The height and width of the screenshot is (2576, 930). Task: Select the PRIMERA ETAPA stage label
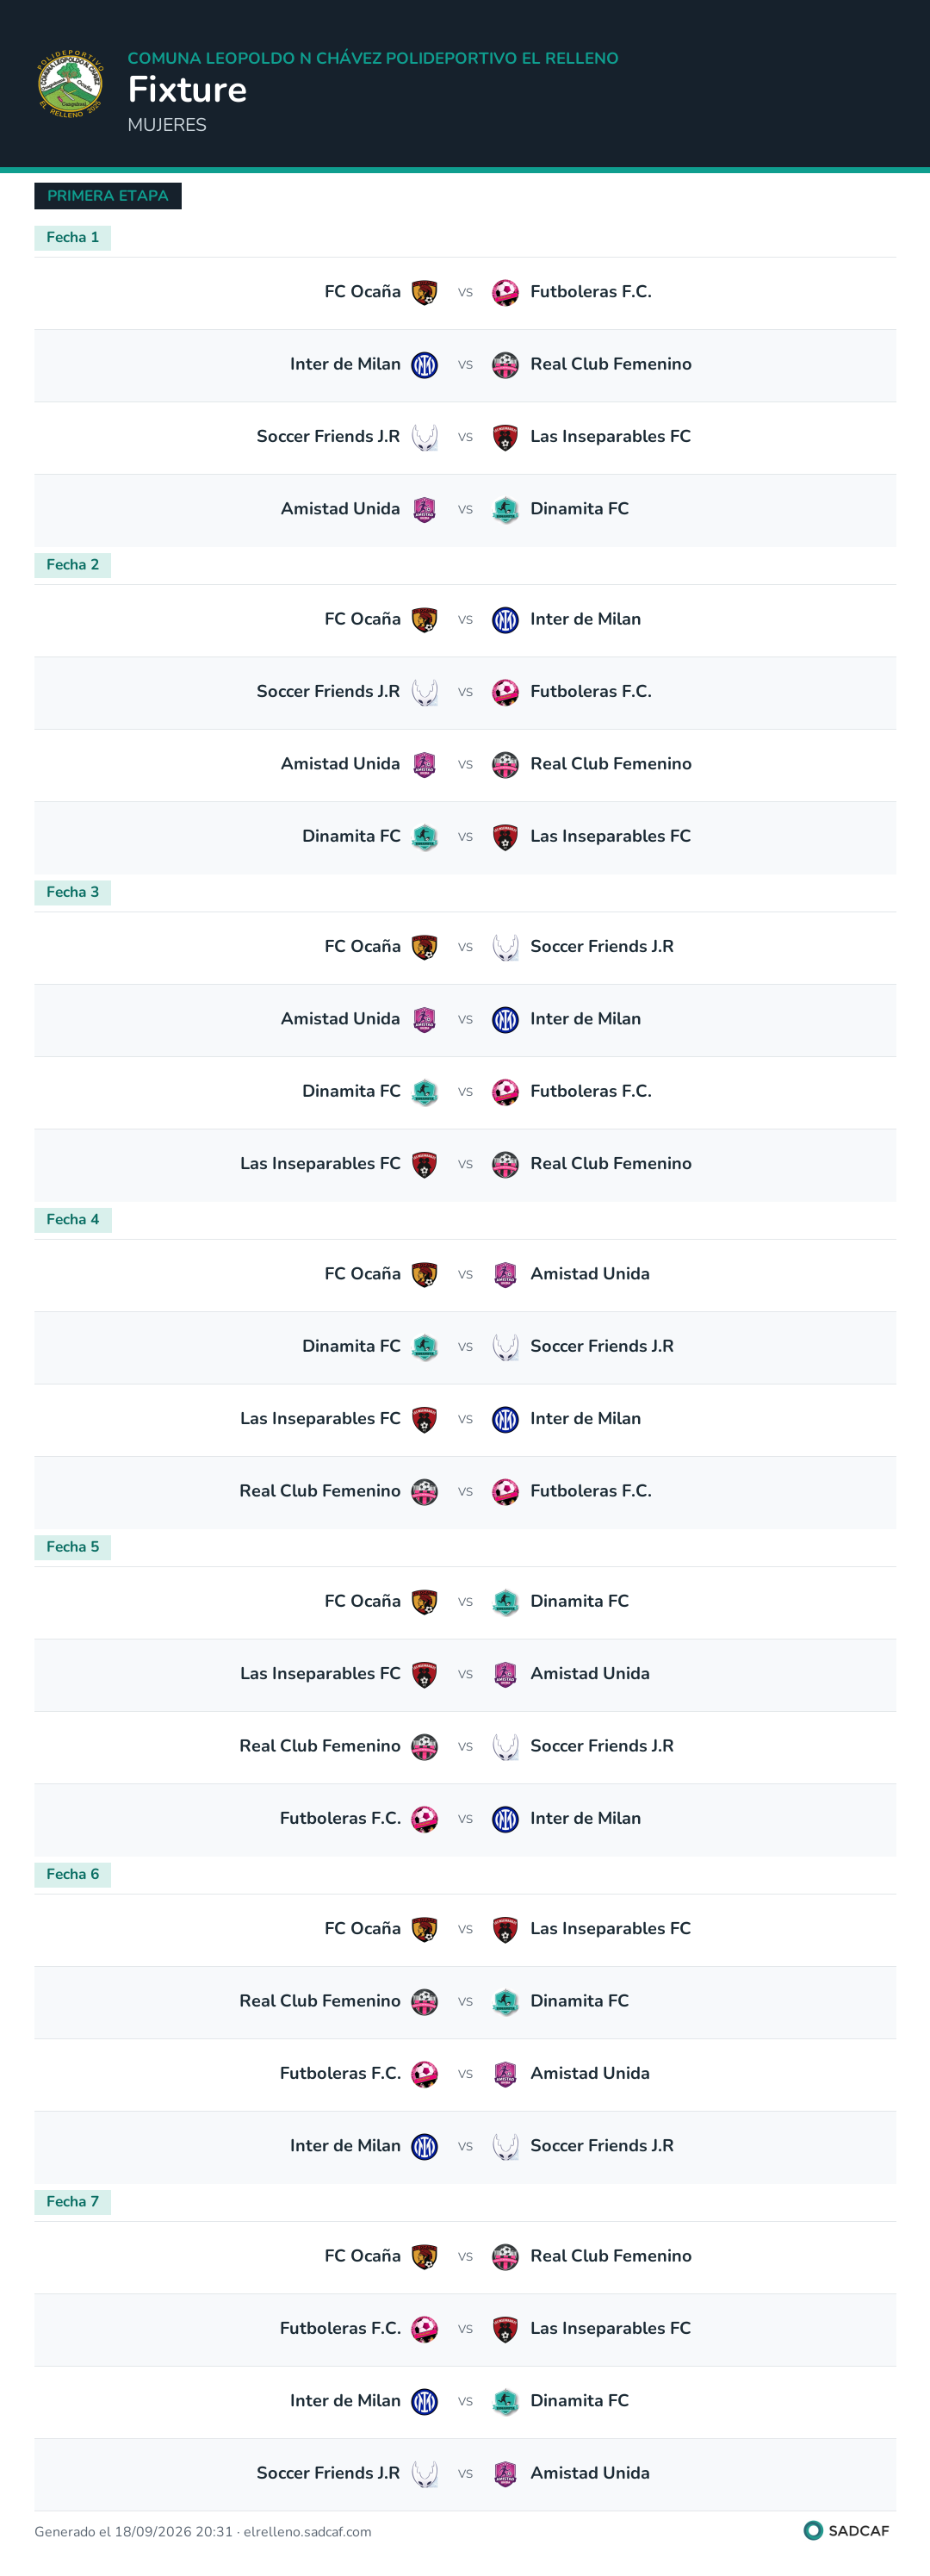108,196
